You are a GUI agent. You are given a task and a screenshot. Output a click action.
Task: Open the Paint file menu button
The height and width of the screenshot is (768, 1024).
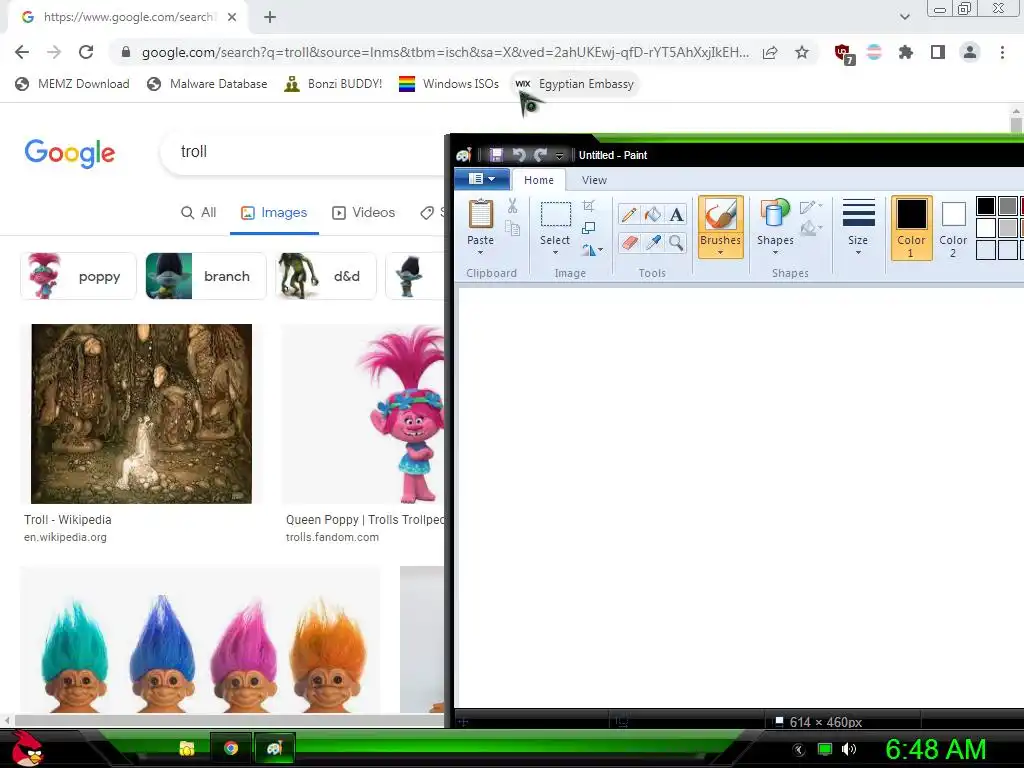(482, 179)
